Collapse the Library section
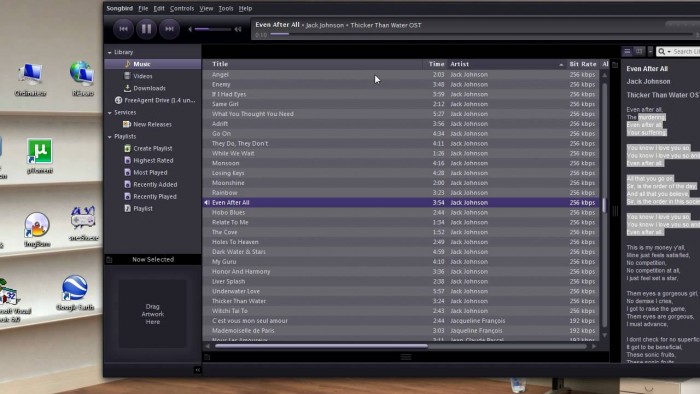This screenshot has height=394, width=700. tap(110, 53)
